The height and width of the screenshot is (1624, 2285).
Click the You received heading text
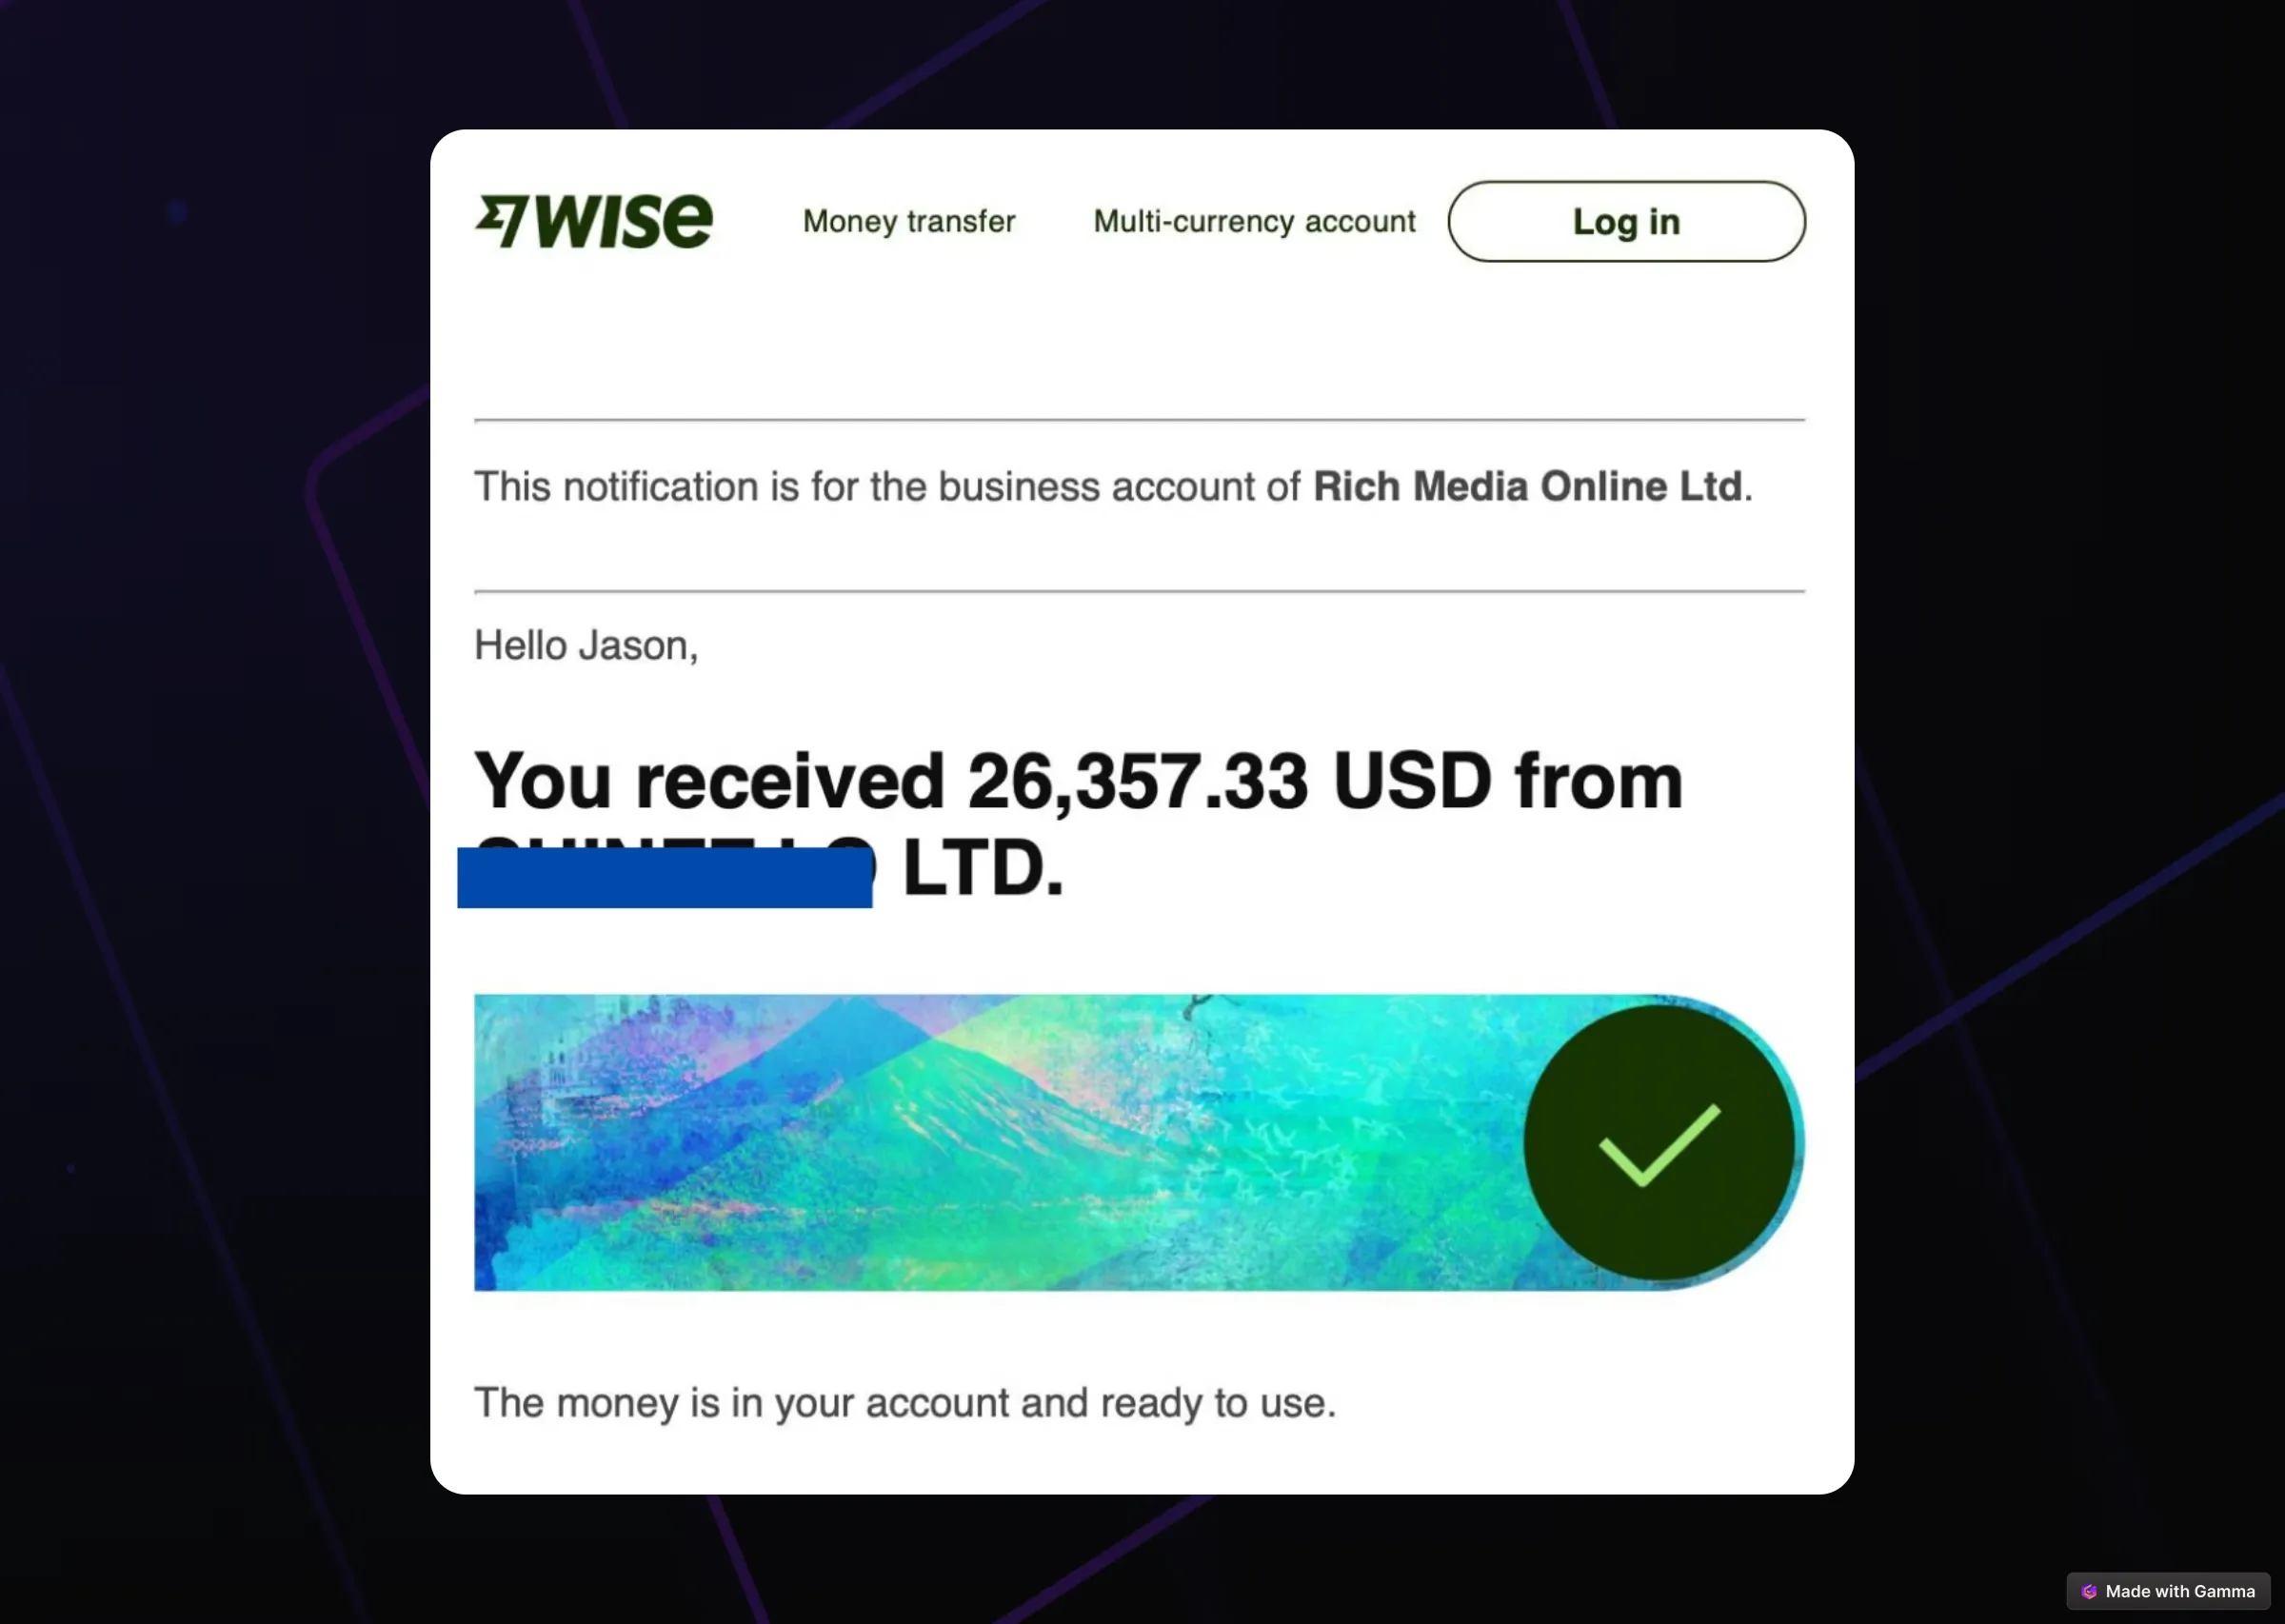pyautogui.click(x=709, y=780)
